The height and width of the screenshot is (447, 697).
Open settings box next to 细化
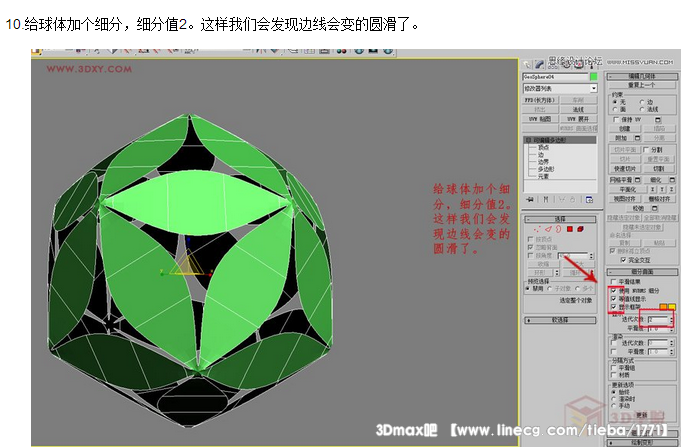tap(672, 180)
